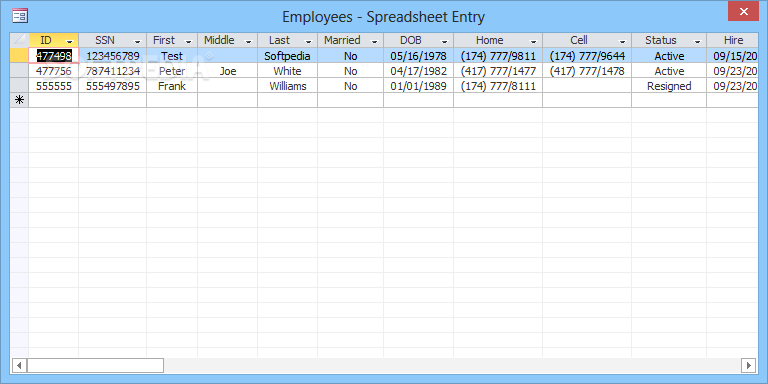The width and height of the screenshot is (768, 384).
Task: Click last name cell Softpedia
Action: (x=288, y=56)
